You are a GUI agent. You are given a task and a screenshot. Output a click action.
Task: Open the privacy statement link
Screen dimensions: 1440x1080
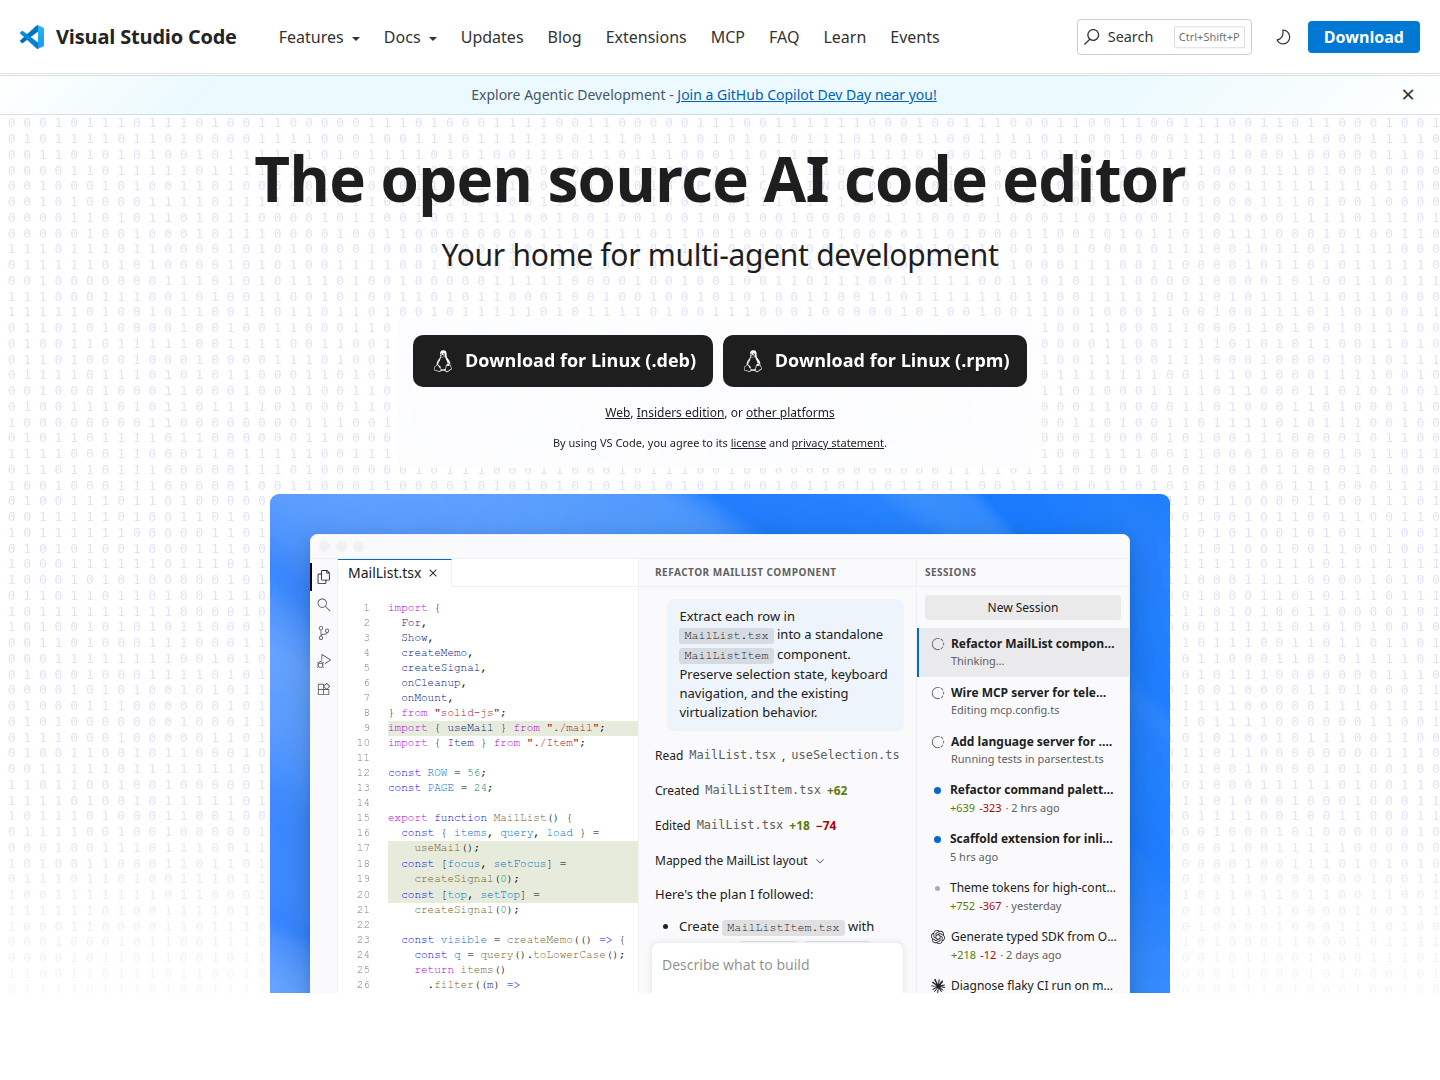[838, 443]
